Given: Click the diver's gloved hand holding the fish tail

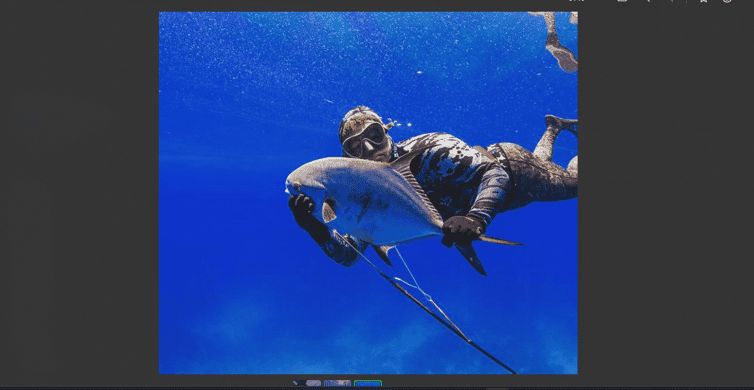Looking at the screenshot, I should (x=462, y=230).
